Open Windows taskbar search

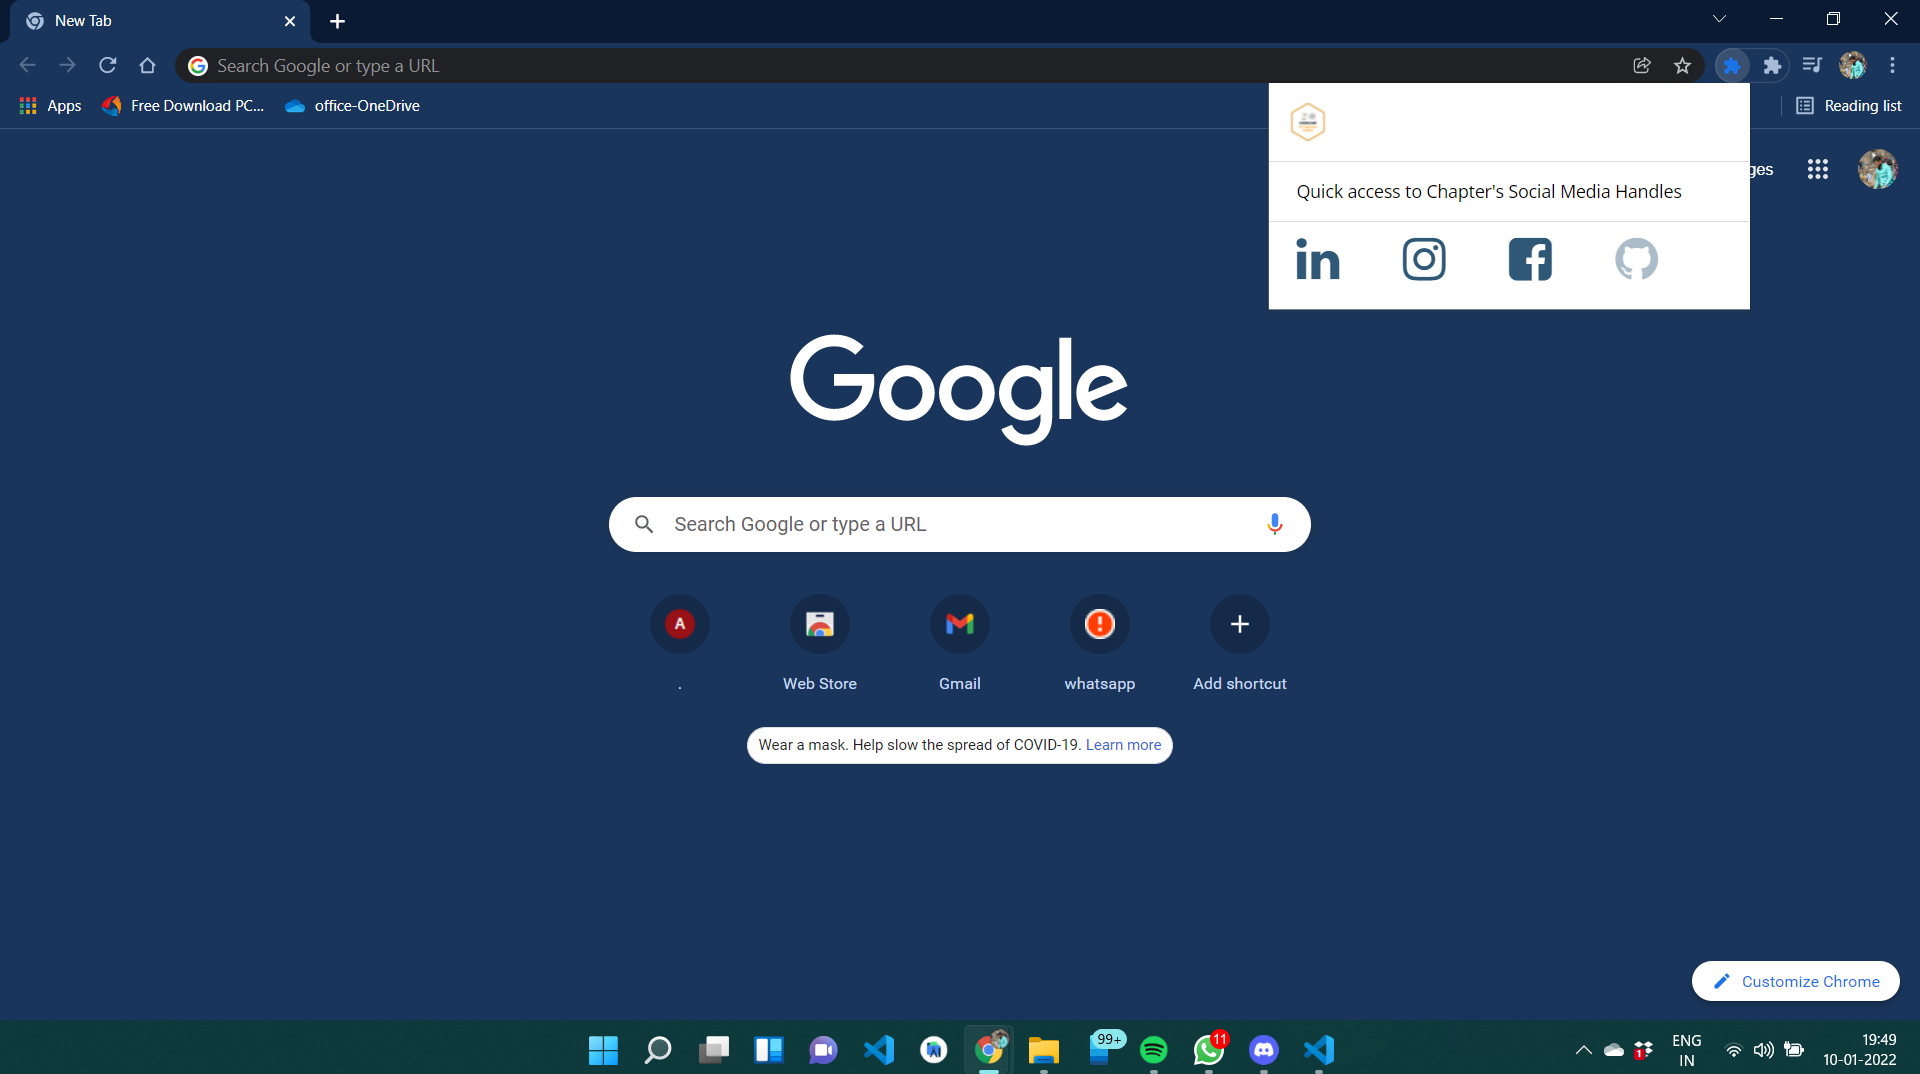[x=658, y=1050]
